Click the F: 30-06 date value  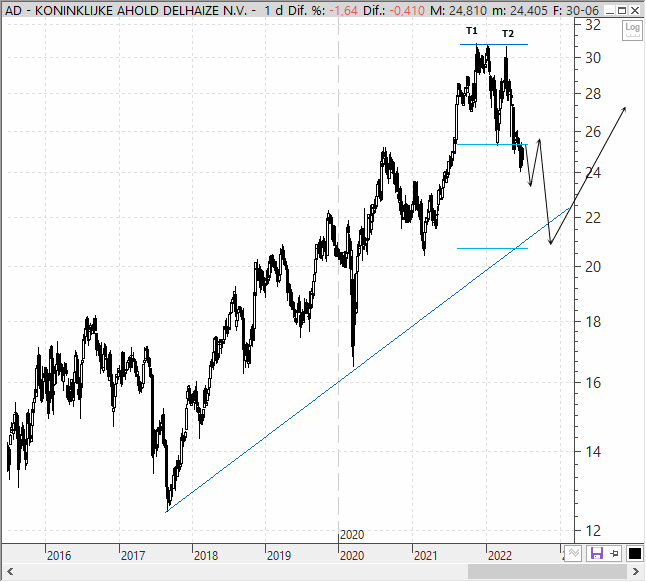pos(576,10)
